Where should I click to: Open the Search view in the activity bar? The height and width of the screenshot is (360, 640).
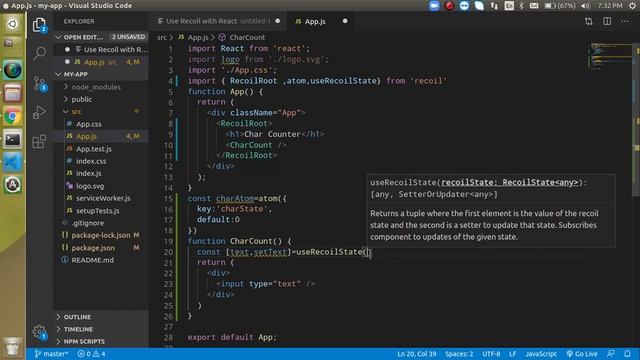40,53
